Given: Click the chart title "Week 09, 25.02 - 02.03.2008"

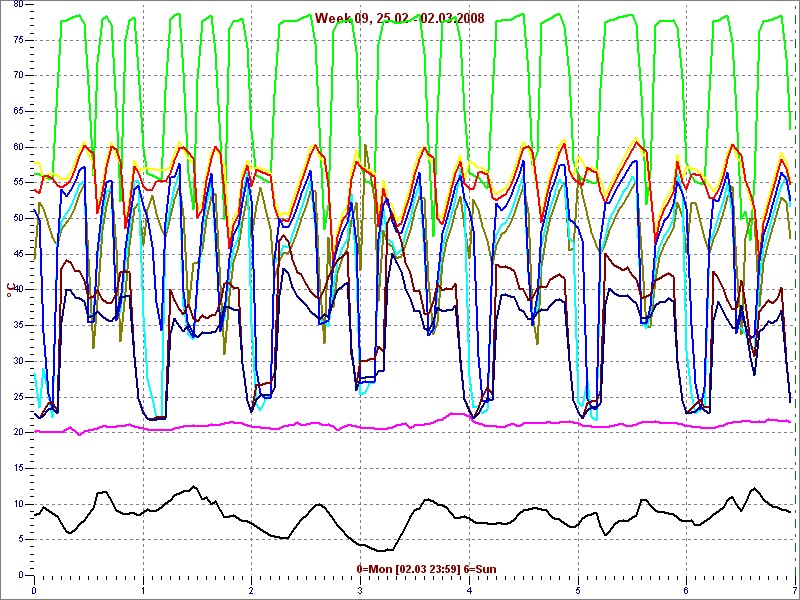Looking at the screenshot, I should tap(399, 18).
